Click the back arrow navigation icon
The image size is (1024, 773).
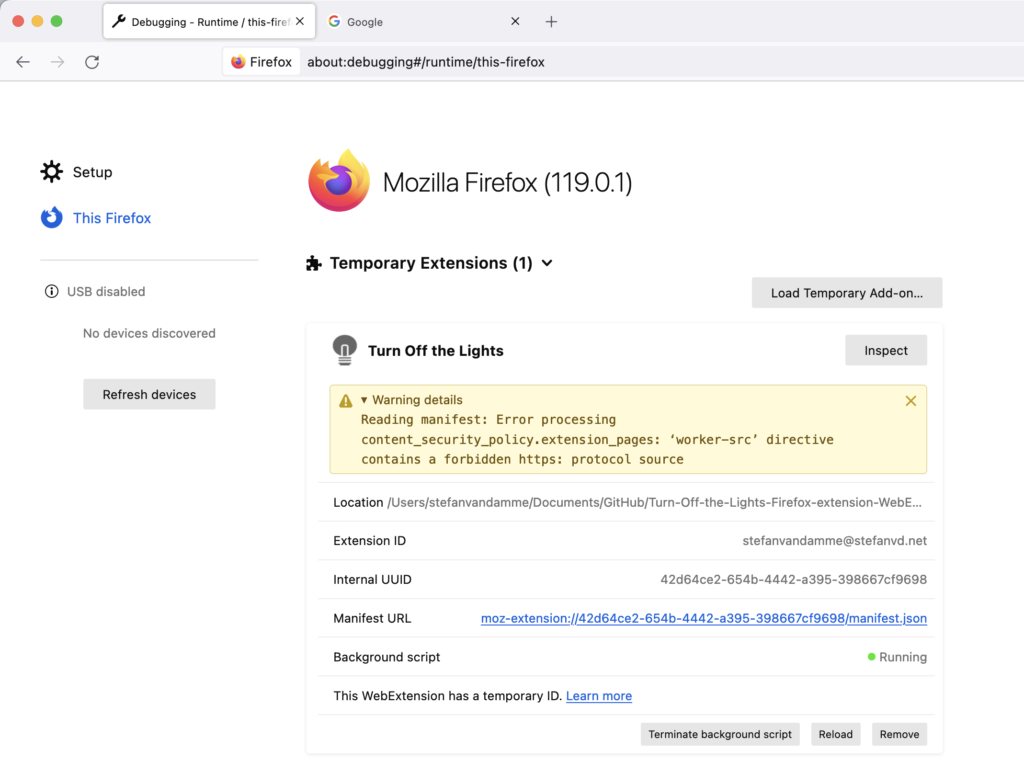click(x=23, y=61)
